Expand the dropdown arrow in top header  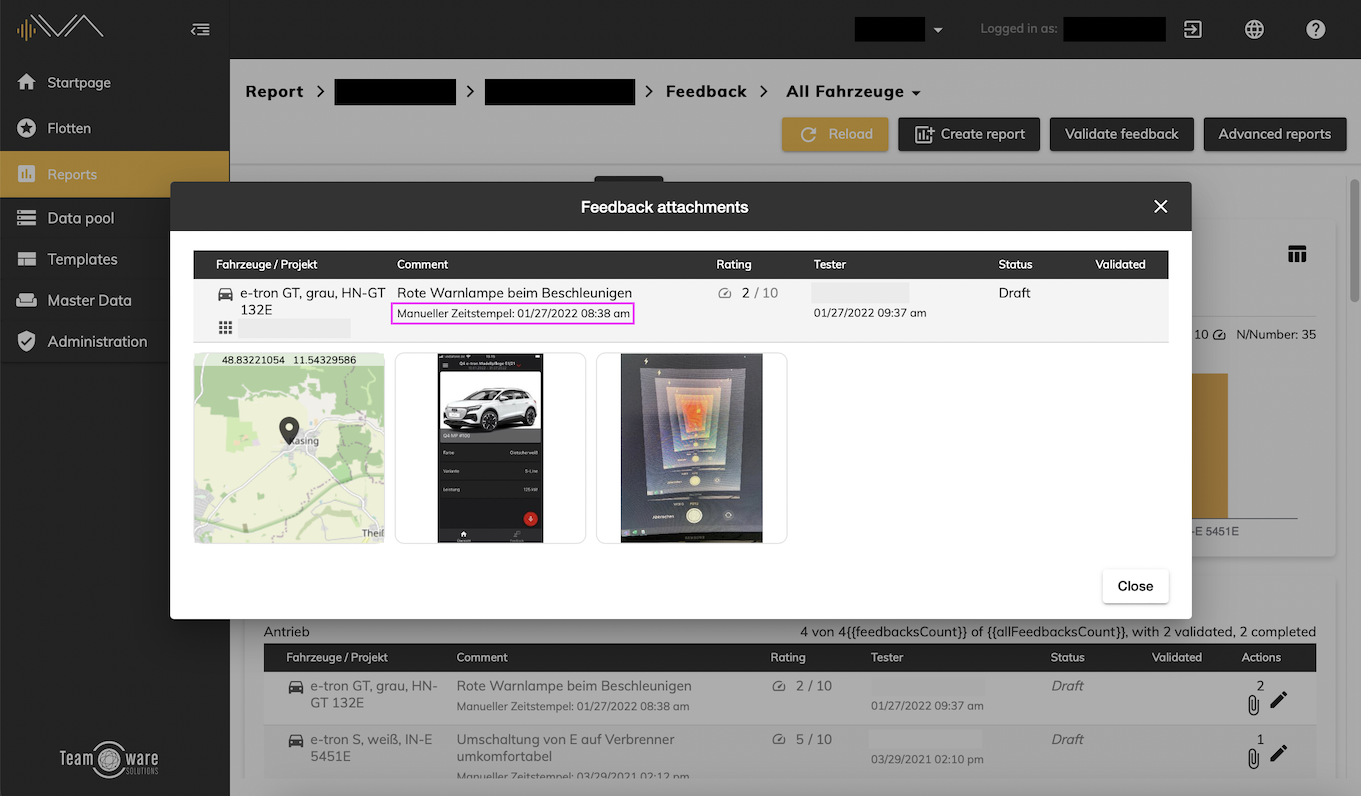pyautogui.click(x=938, y=31)
